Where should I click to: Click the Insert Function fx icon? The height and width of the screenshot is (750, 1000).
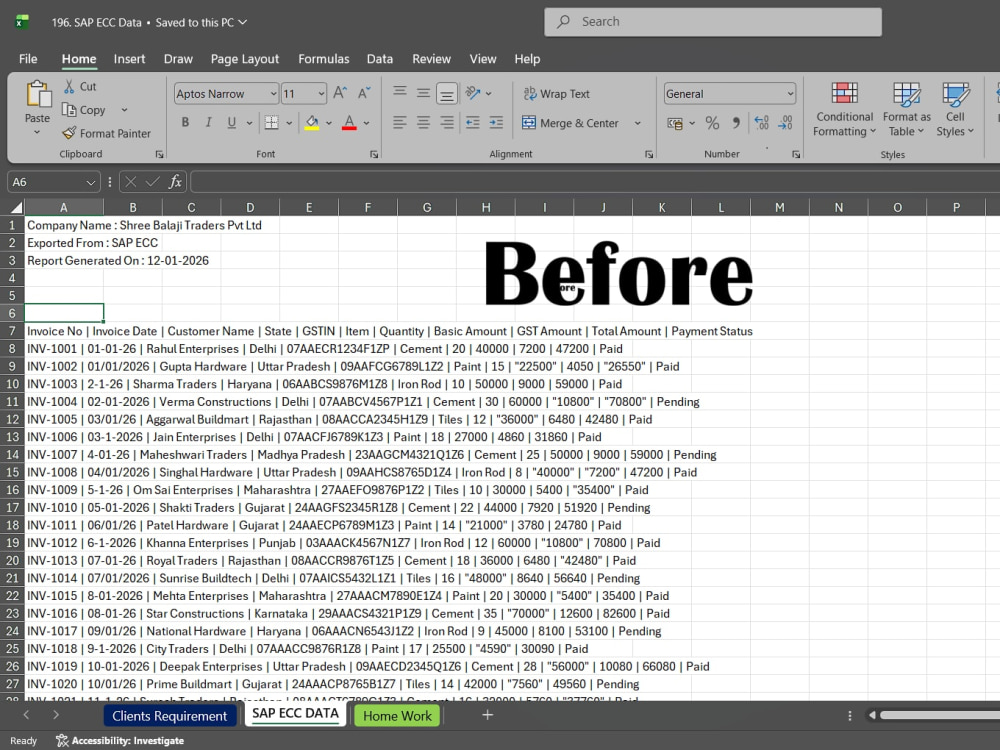point(175,182)
